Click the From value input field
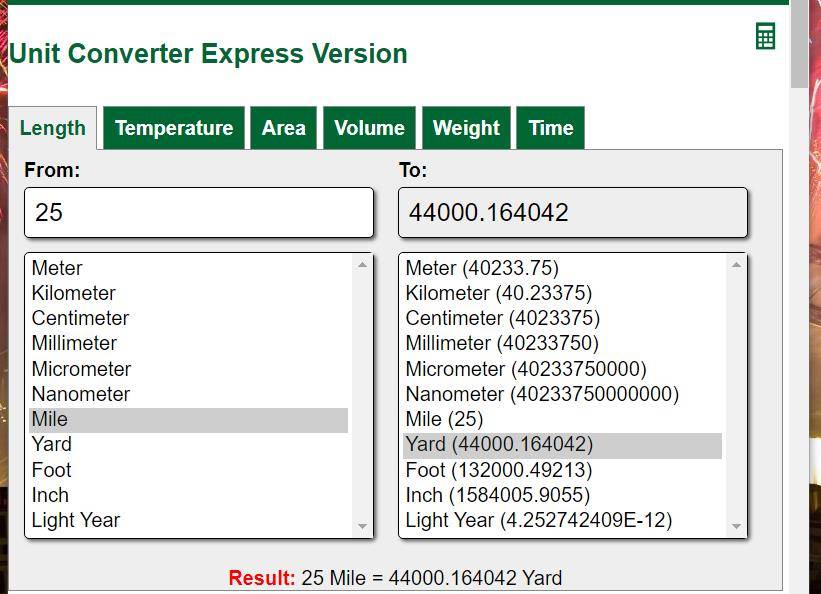This screenshot has width=821, height=594. 199,213
